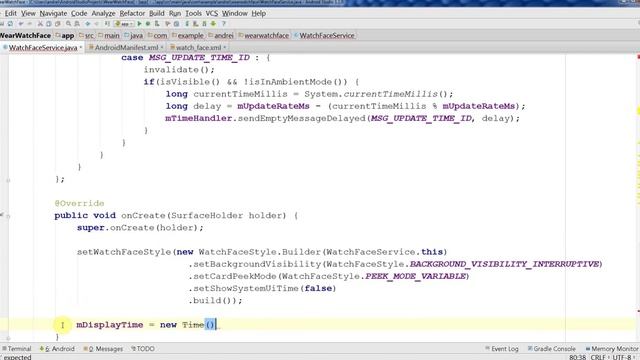640x360 pixels.
Task: Switch to AndroidManifest.xml editor tab
Action: tap(126, 48)
